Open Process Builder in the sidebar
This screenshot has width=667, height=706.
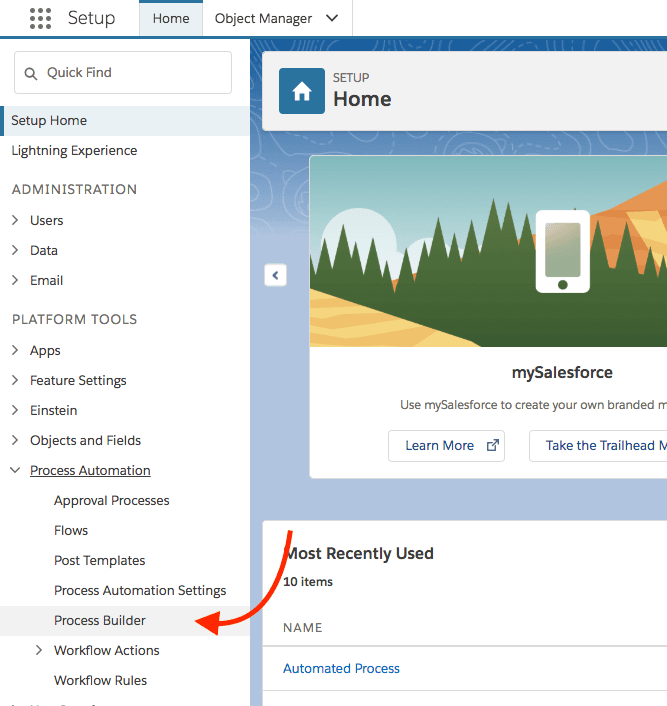tap(100, 620)
